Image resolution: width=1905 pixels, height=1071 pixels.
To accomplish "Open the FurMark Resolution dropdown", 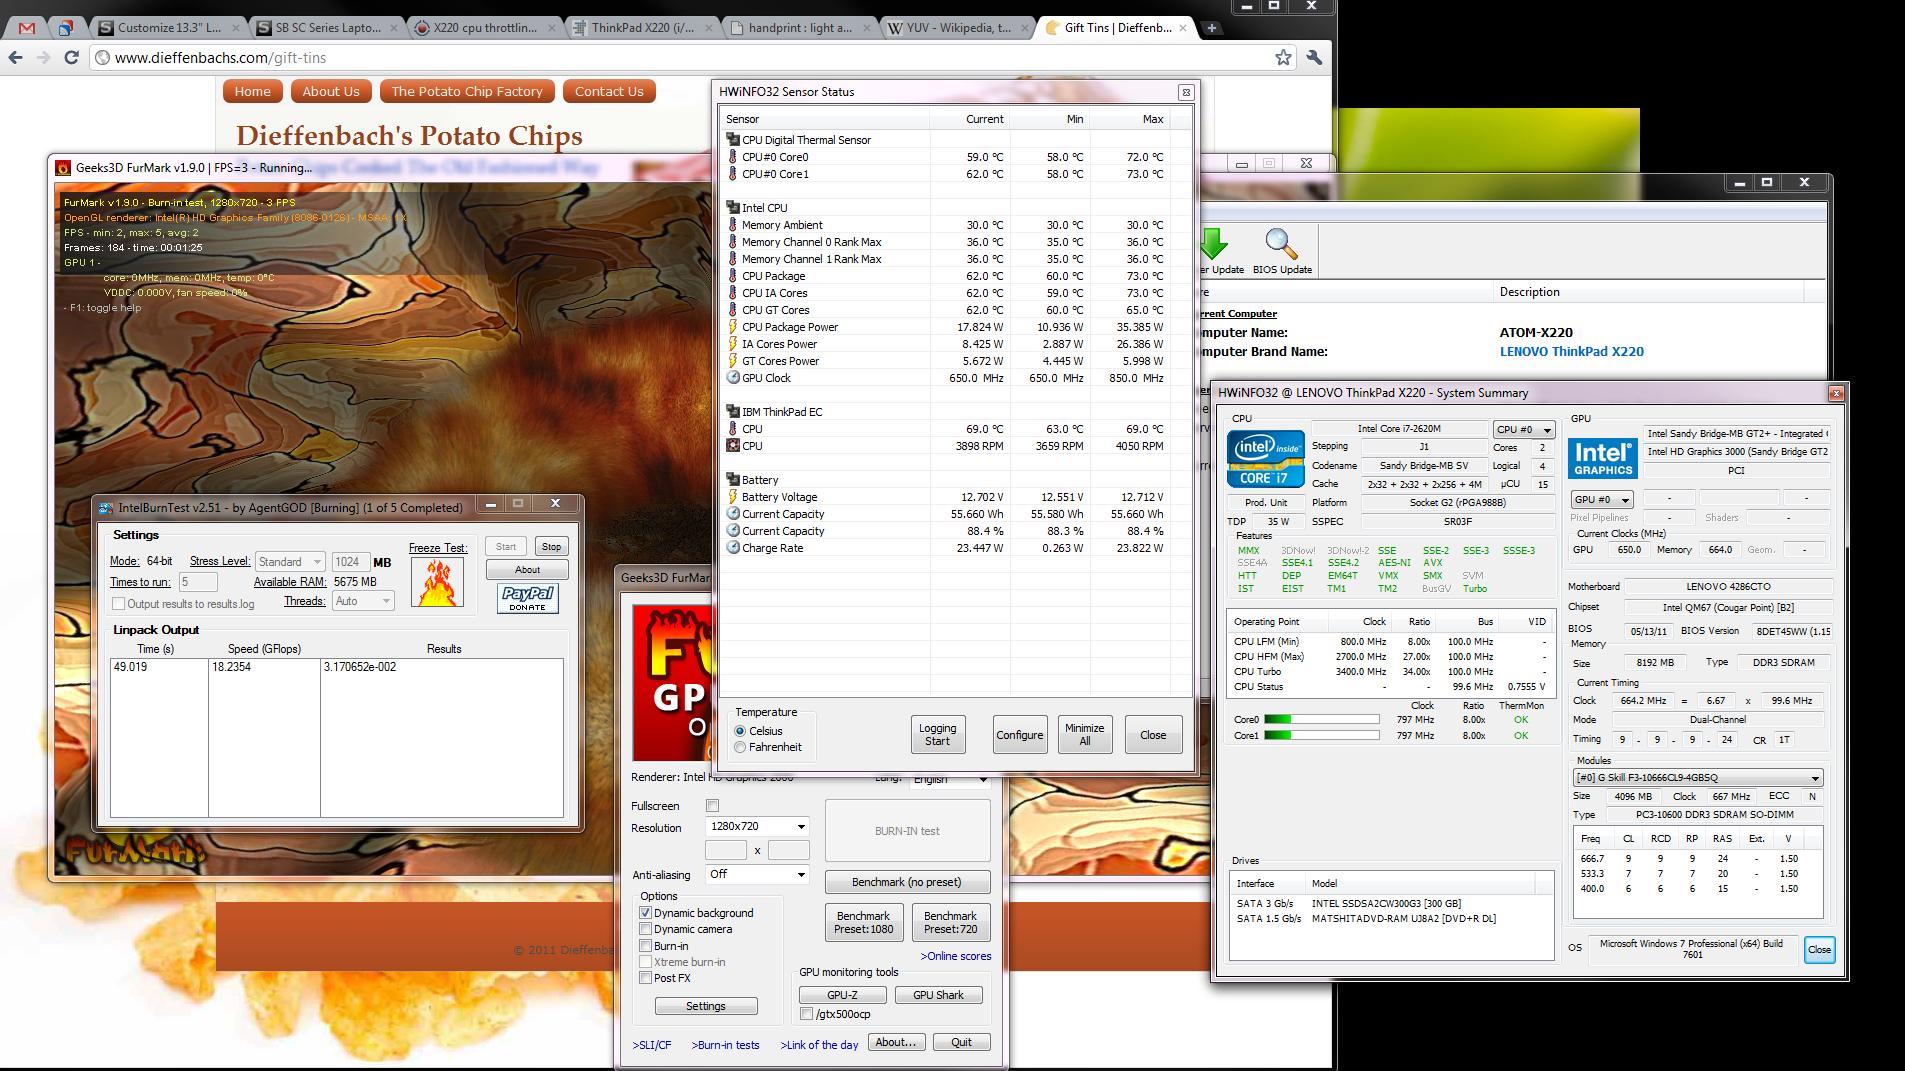I will [x=757, y=827].
